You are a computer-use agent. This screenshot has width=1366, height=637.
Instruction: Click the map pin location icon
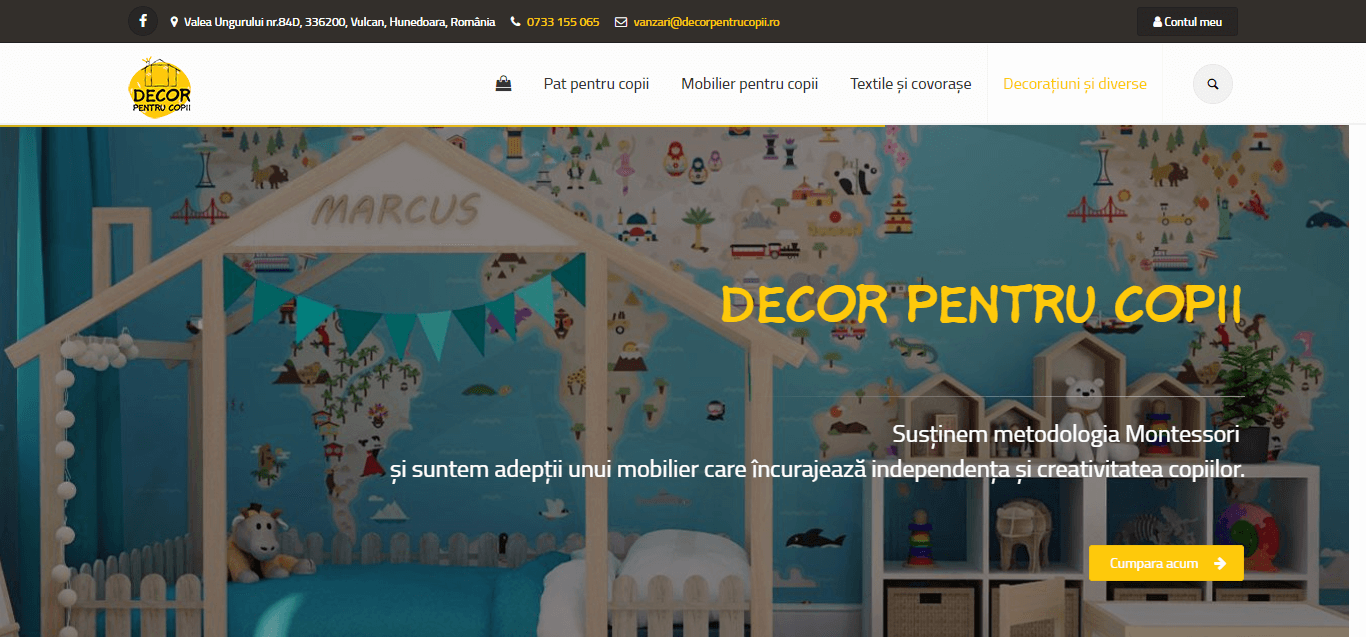click(175, 22)
